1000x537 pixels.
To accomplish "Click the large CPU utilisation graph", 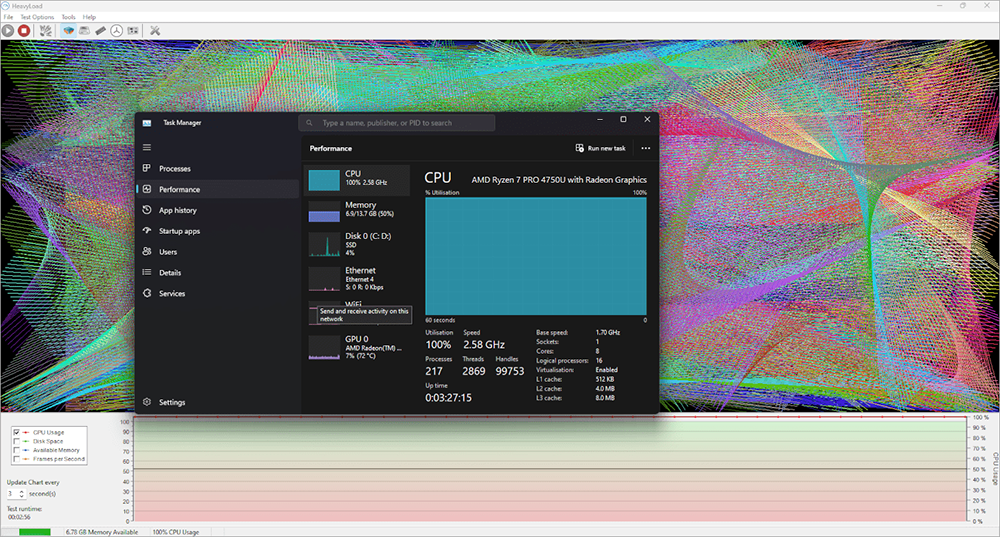I will 536,256.
